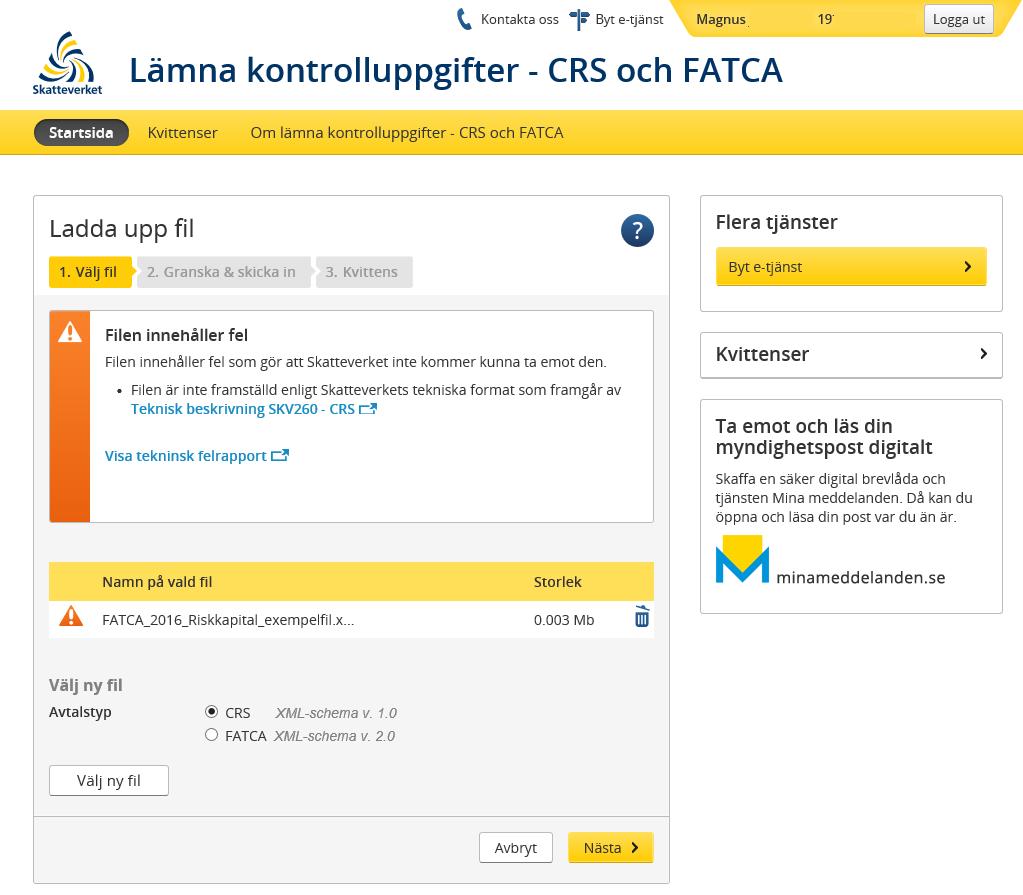Open Teknisk beskrivning SKV260 - CRS link
The width and height of the screenshot is (1023, 895).
click(243, 409)
